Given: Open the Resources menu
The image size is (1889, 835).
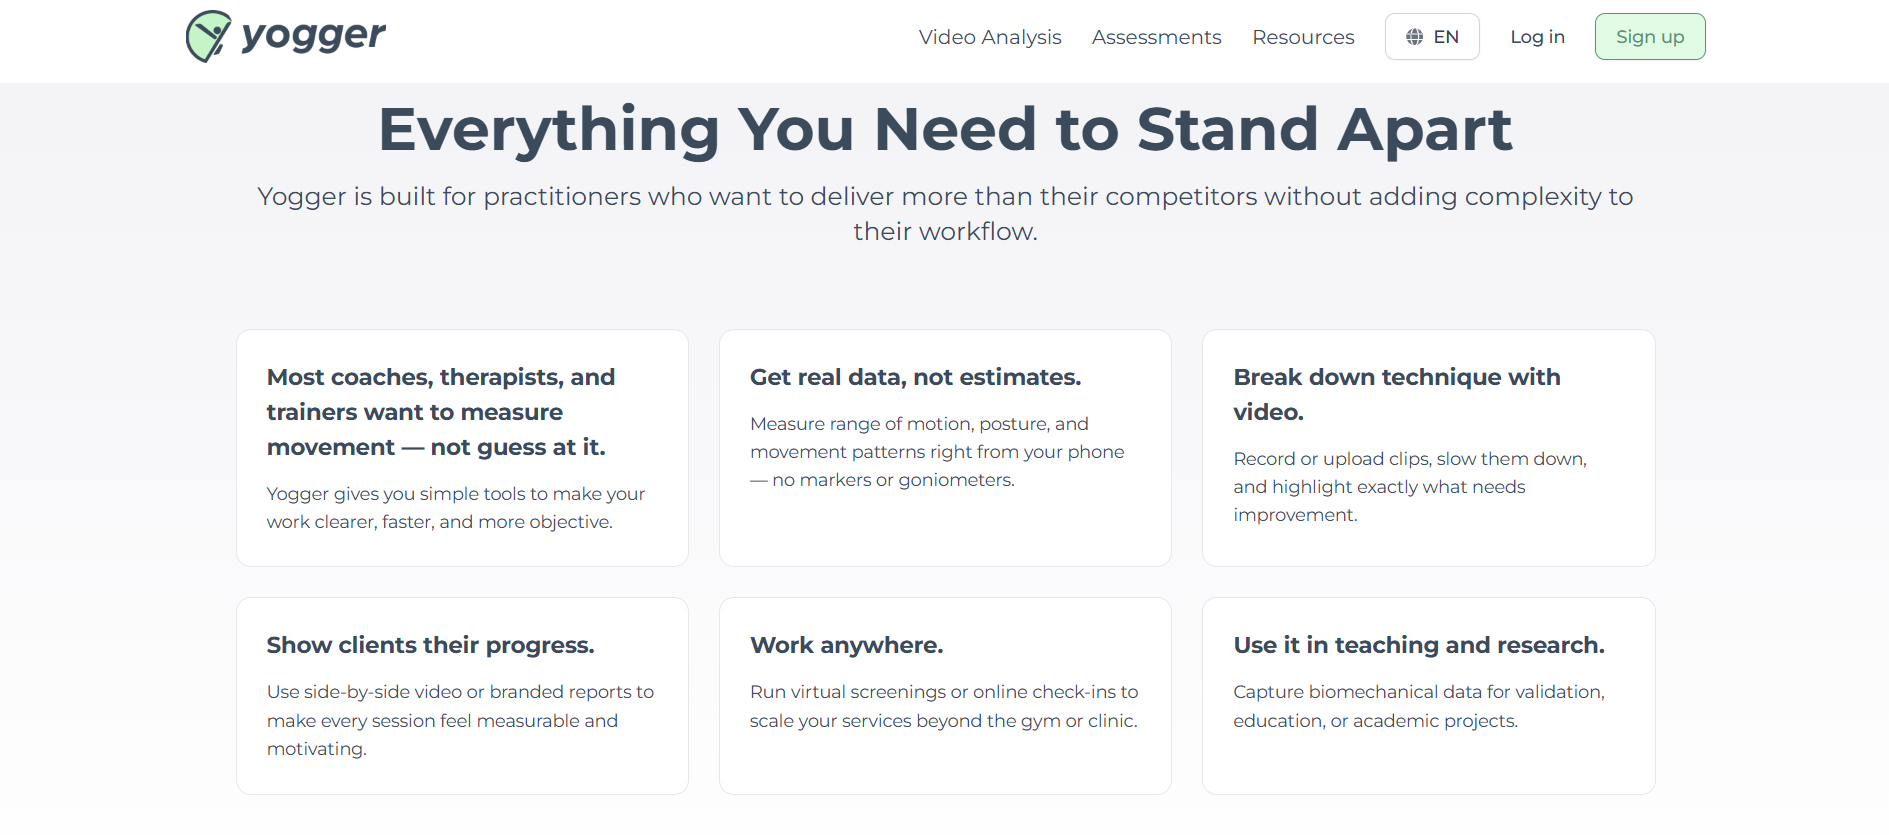Looking at the screenshot, I should 1303,37.
